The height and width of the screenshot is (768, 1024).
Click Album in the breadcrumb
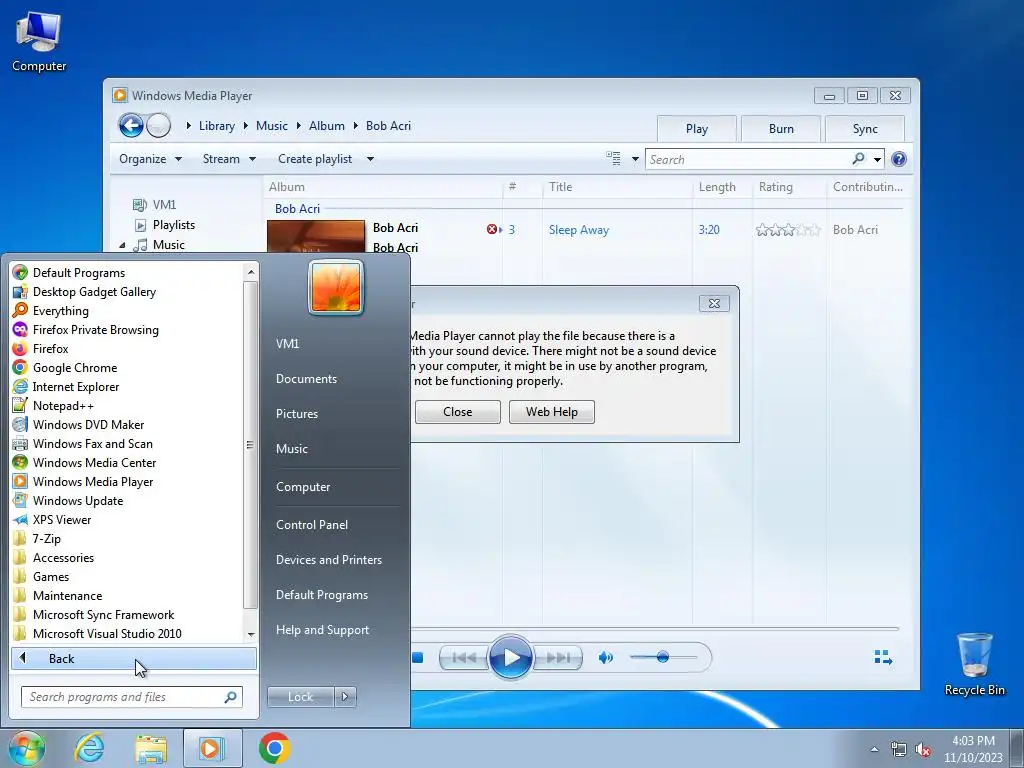coord(327,126)
